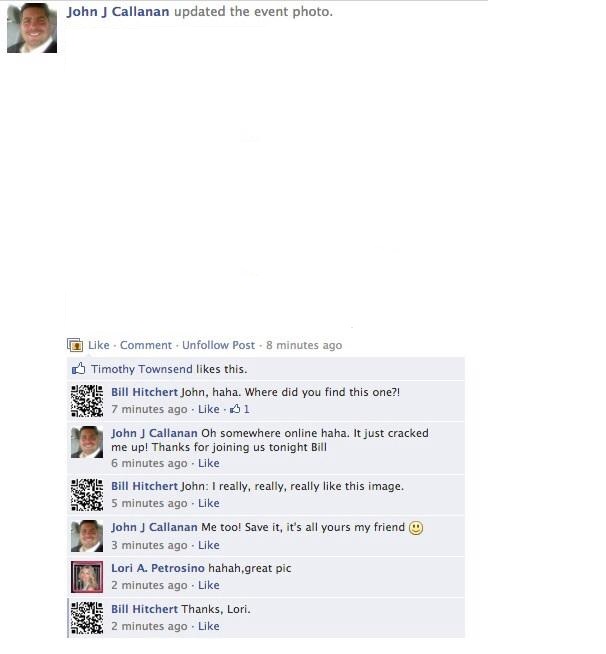Like Bill's 'Where did you find this one' comment
606x654 pixels.
pyautogui.click(x=209, y=409)
